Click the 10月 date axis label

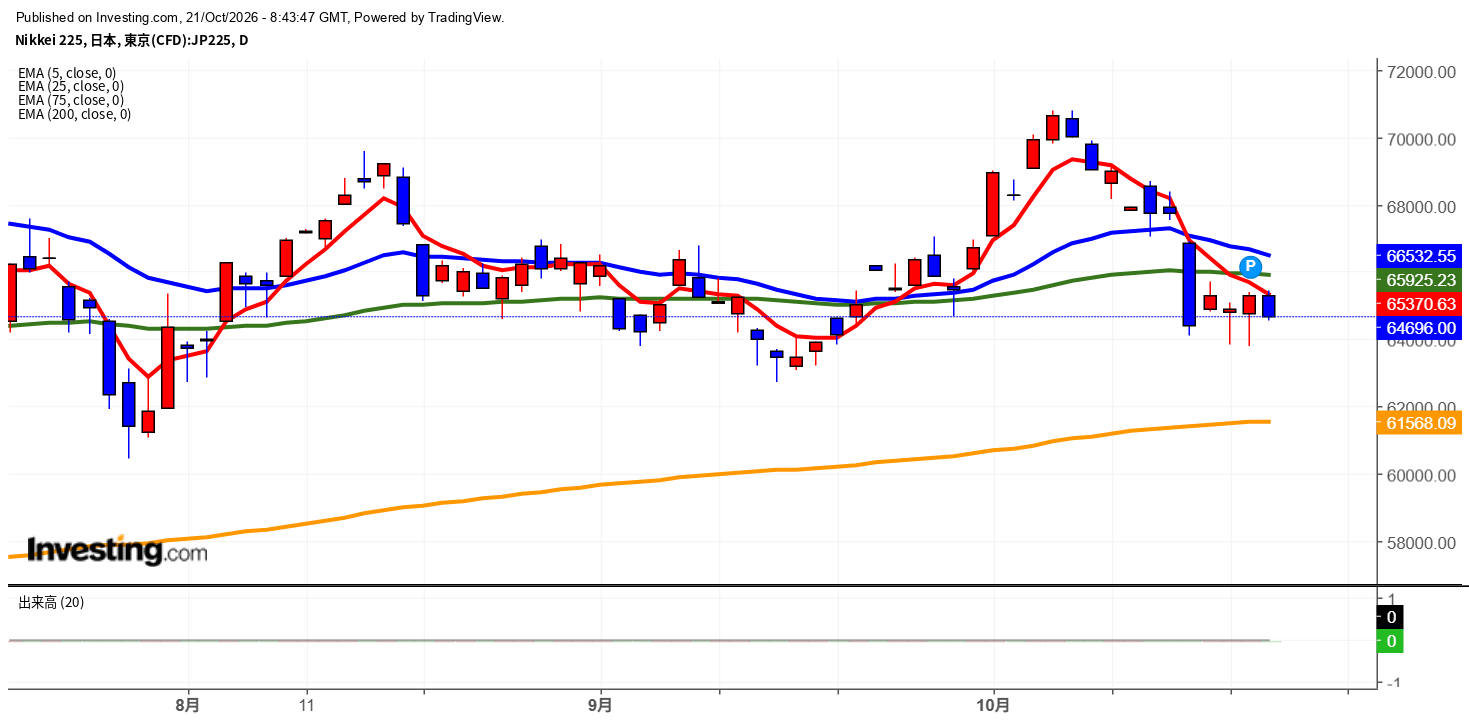[x=994, y=704]
